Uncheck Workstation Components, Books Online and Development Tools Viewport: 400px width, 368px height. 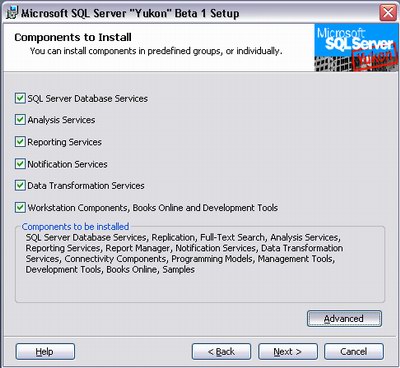tap(20, 207)
